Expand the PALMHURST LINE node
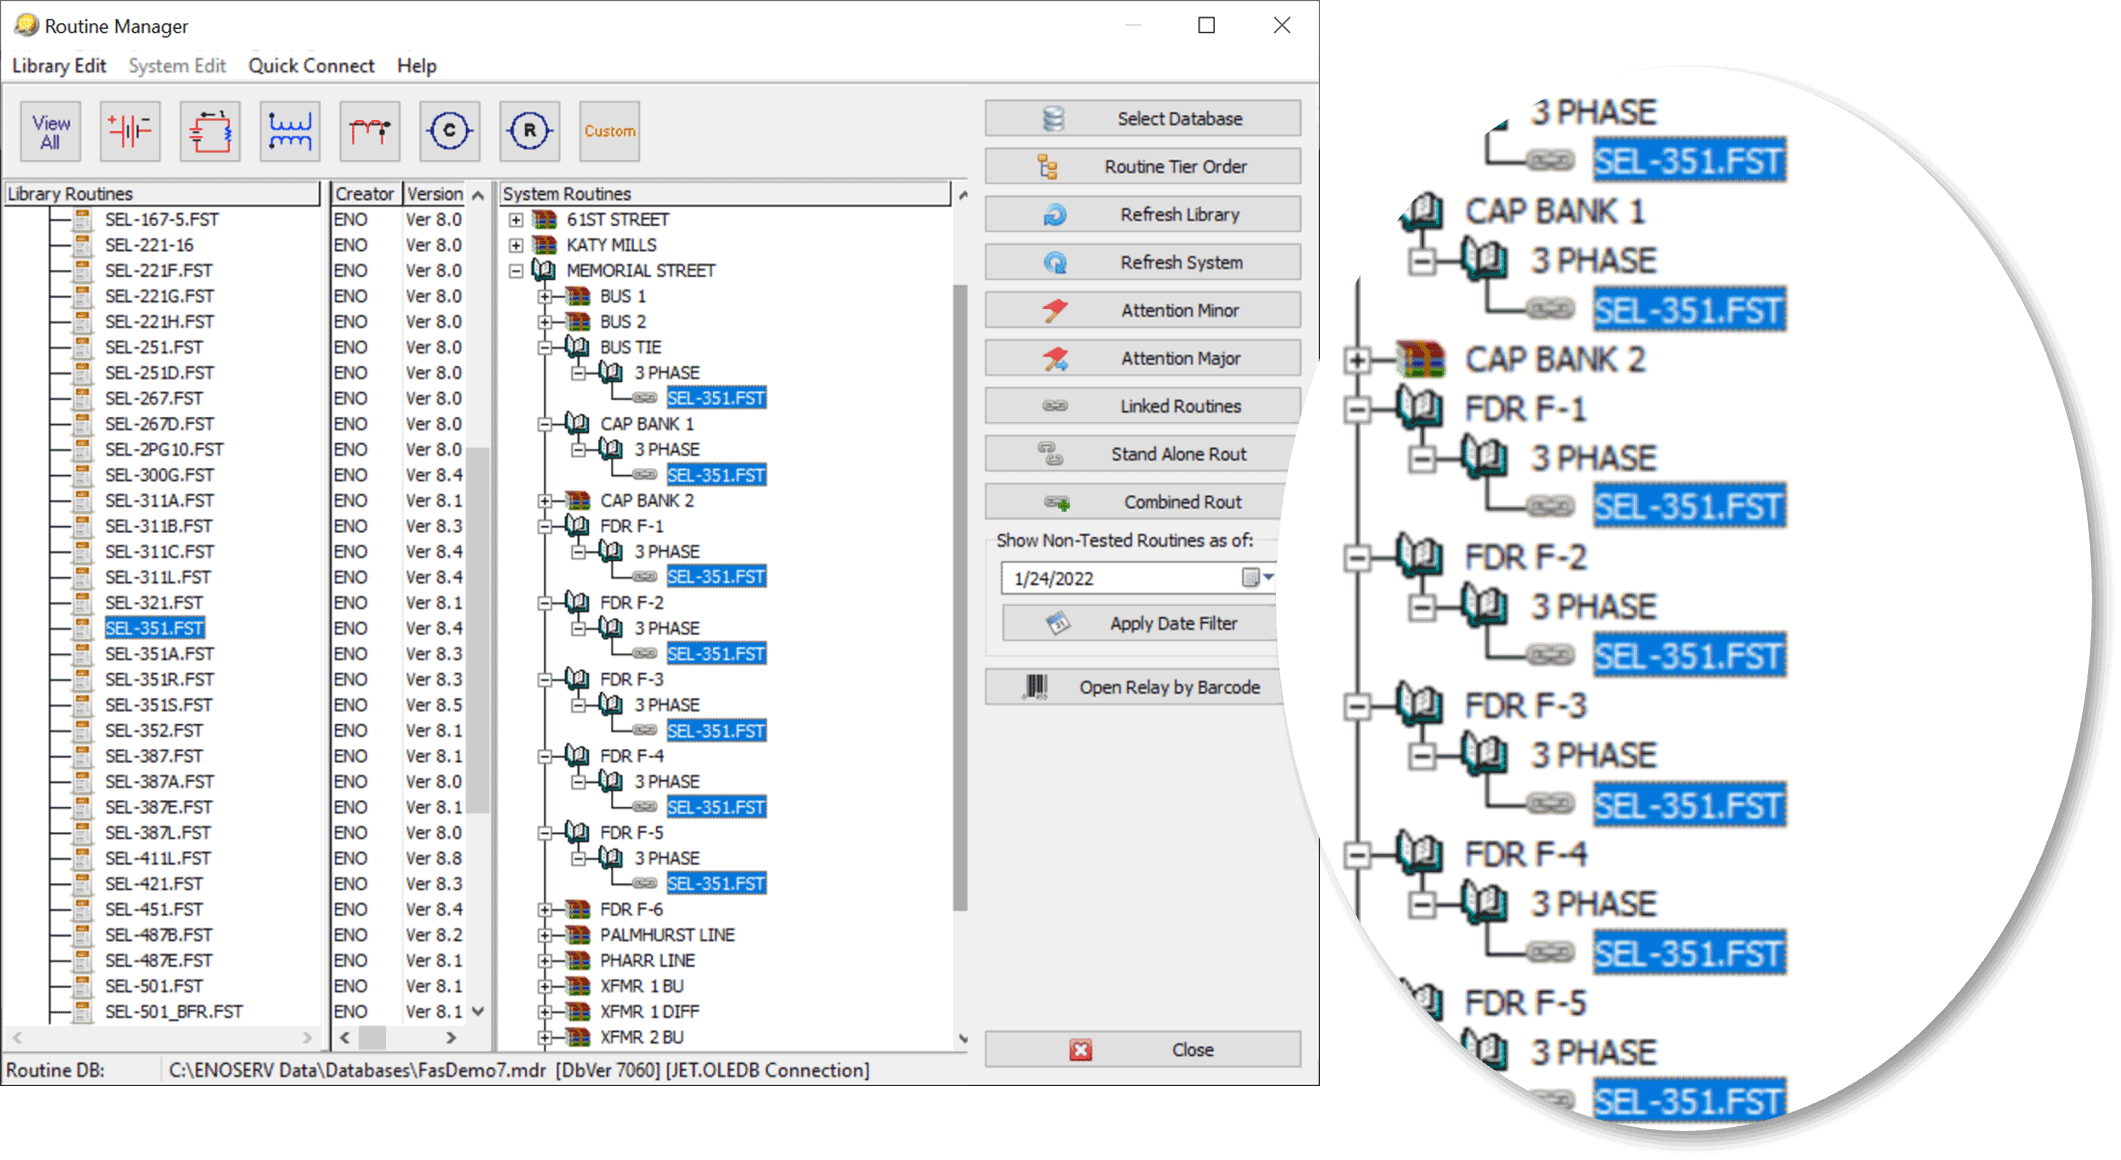The width and height of the screenshot is (2121, 1160). coord(545,936)
